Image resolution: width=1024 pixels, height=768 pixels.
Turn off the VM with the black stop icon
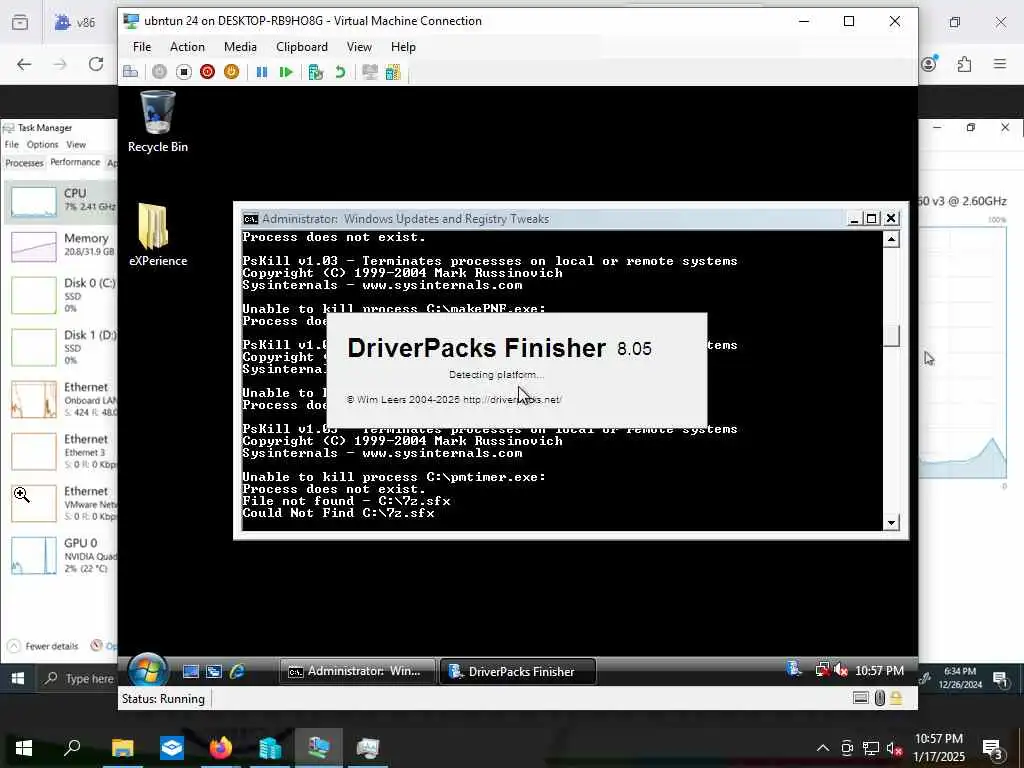click(x=184, y=72)
